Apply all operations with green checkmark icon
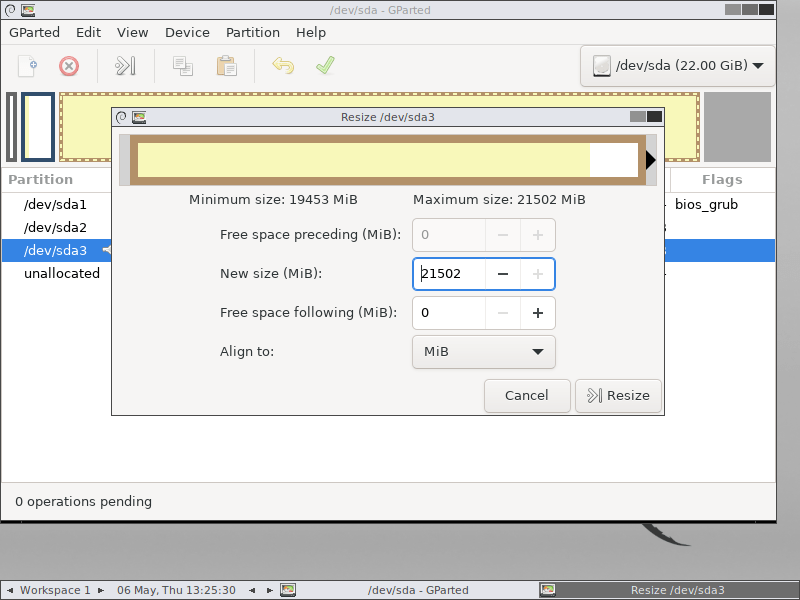Viewport: 800px width, 600px height. coord(322,65)
